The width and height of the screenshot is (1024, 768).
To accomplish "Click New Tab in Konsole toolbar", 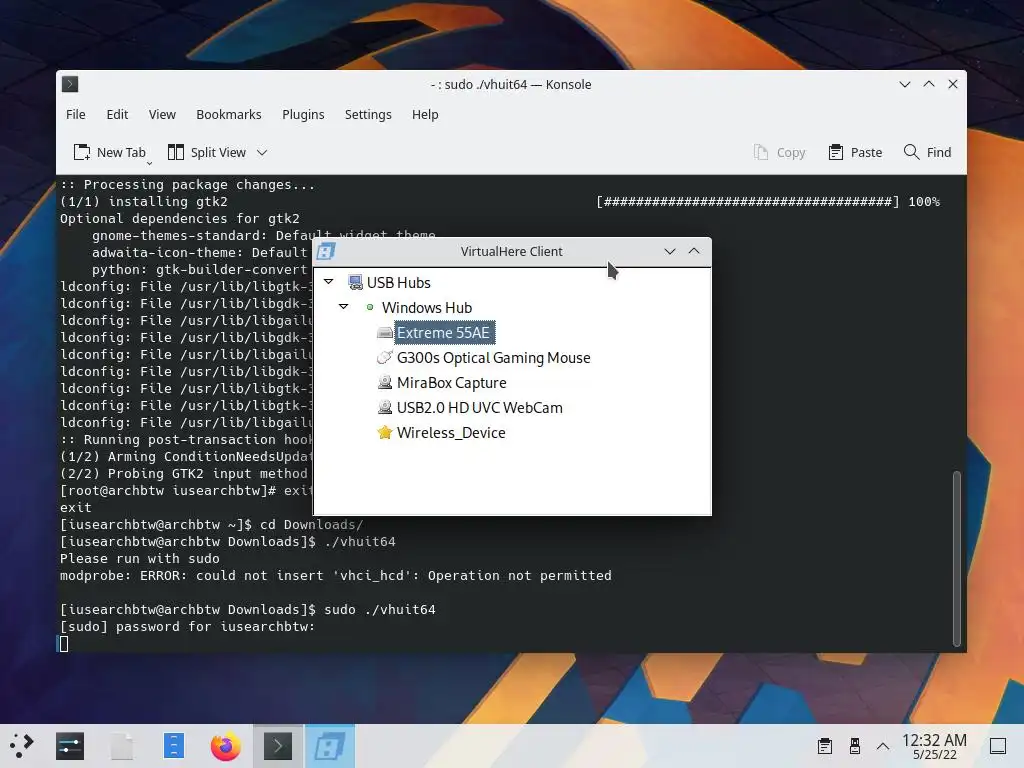I will 109,152.
